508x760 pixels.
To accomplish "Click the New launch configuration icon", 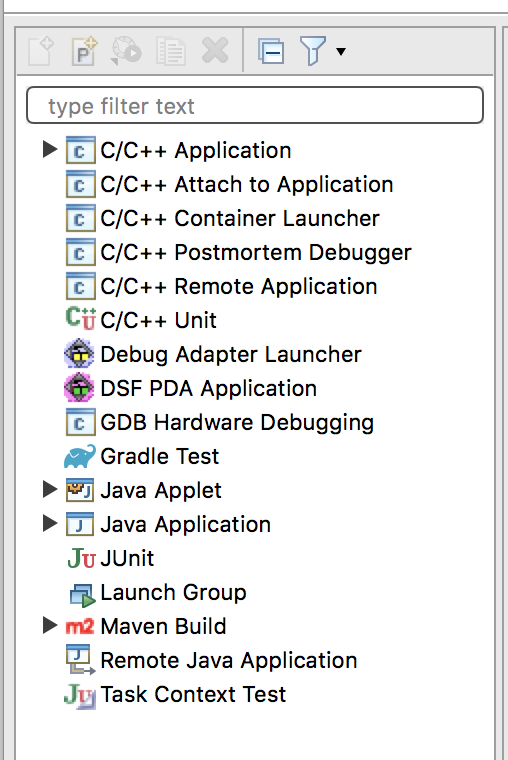I will [41, 51].
